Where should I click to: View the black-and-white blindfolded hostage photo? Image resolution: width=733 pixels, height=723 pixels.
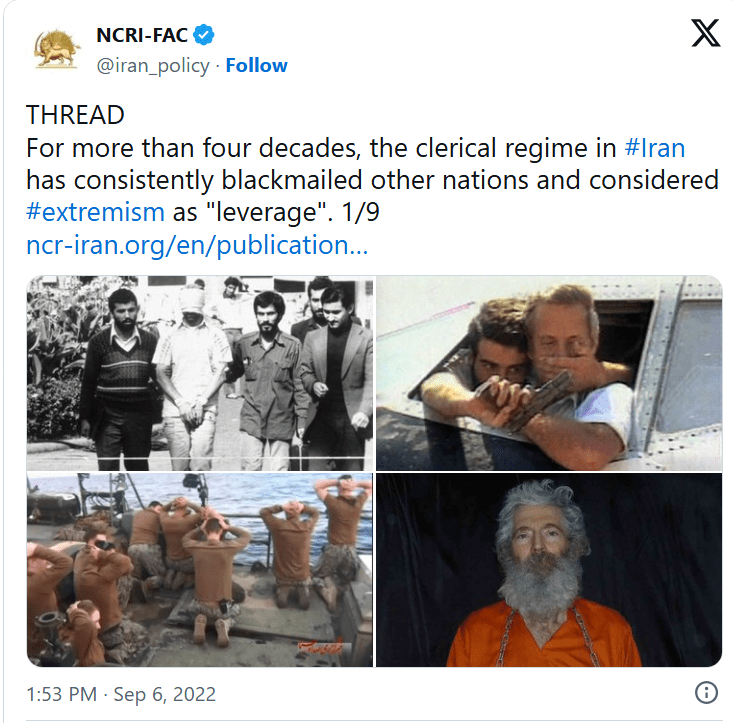point(200,373)
